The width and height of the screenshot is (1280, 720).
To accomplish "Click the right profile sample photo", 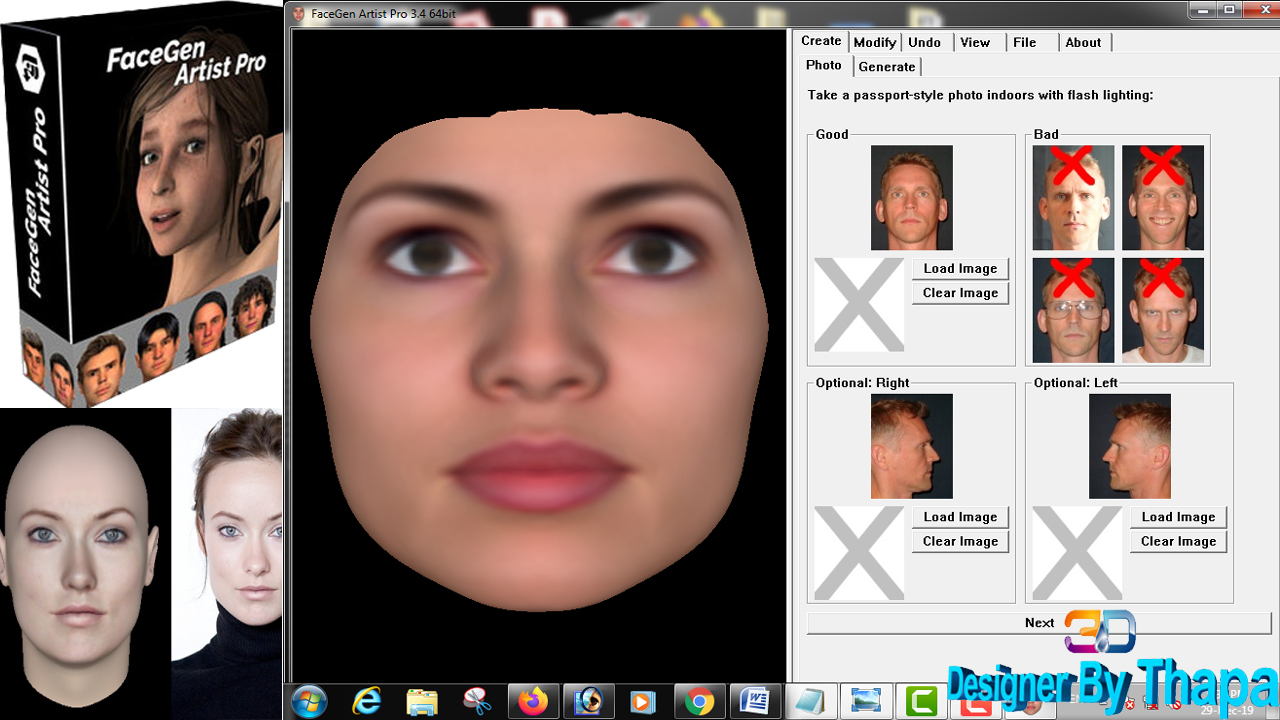I will tap(912, 446).
